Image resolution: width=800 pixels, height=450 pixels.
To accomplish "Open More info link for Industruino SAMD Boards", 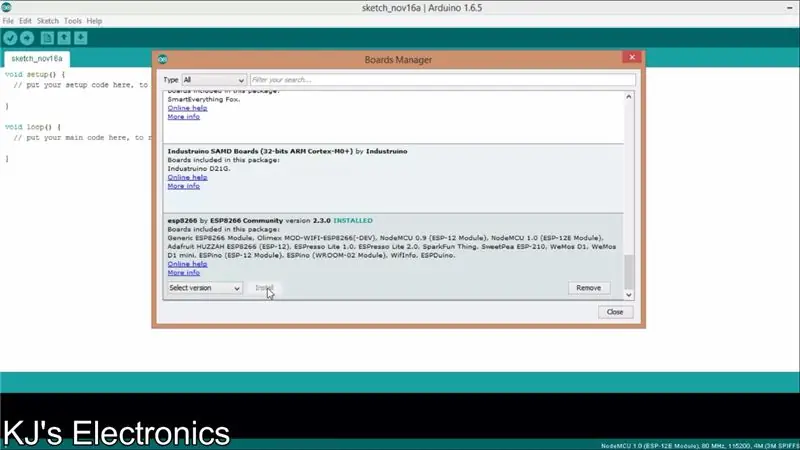I will (x=184, y=186).
